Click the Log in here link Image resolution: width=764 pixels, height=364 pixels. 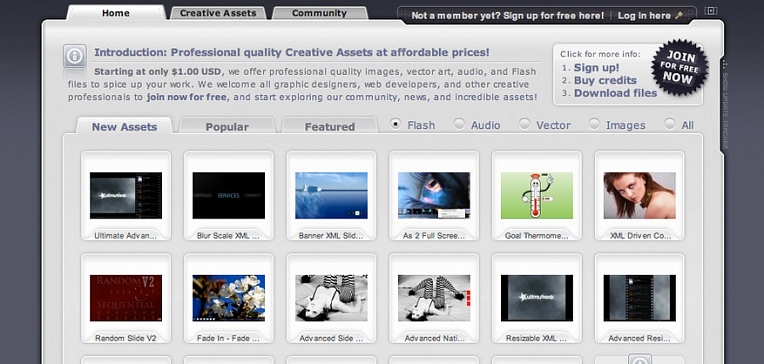point(644,16)
